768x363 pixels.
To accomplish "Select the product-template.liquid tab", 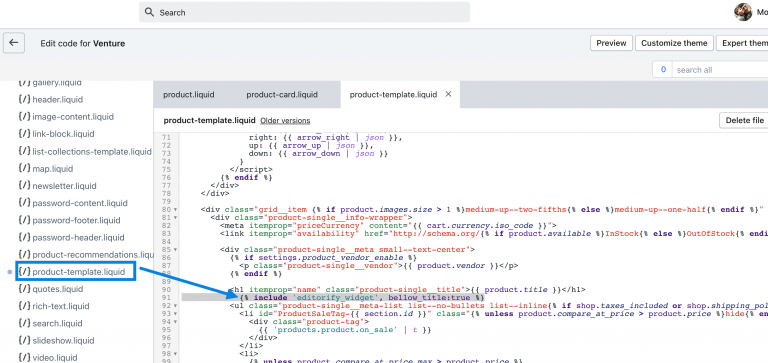I will pos(393,95).
